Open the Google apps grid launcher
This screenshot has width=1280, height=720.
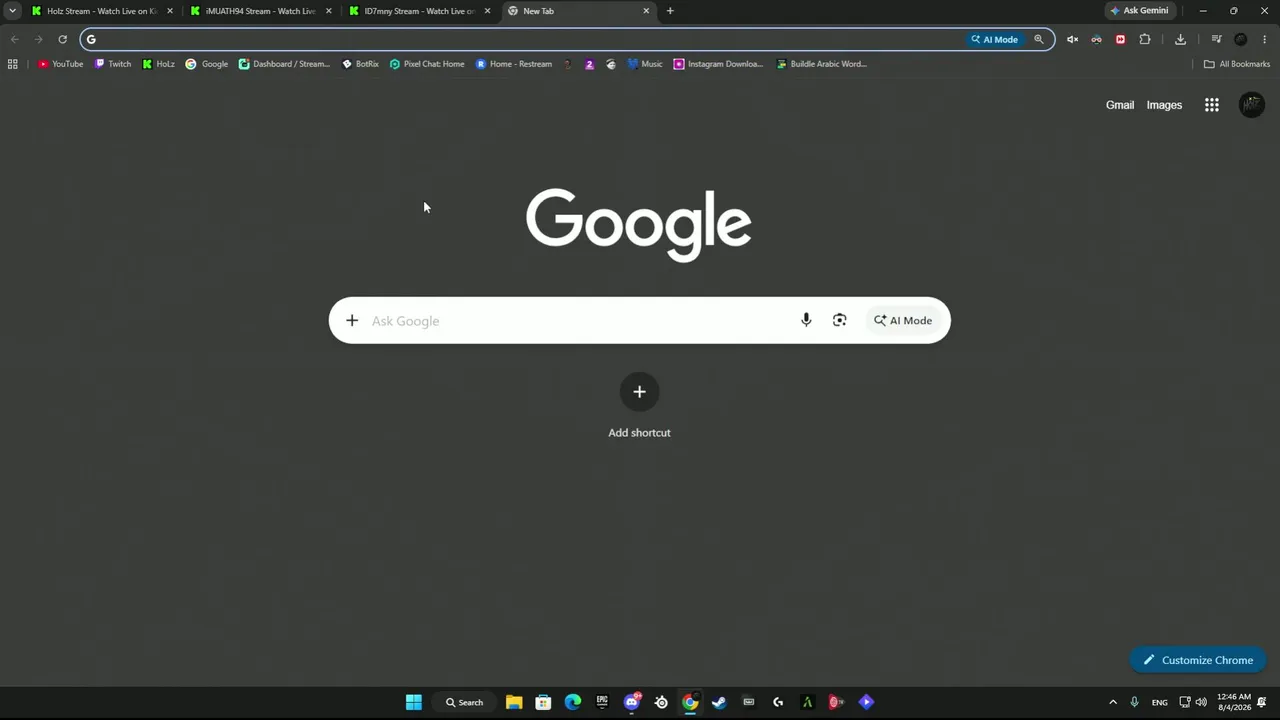[1211, 105]
